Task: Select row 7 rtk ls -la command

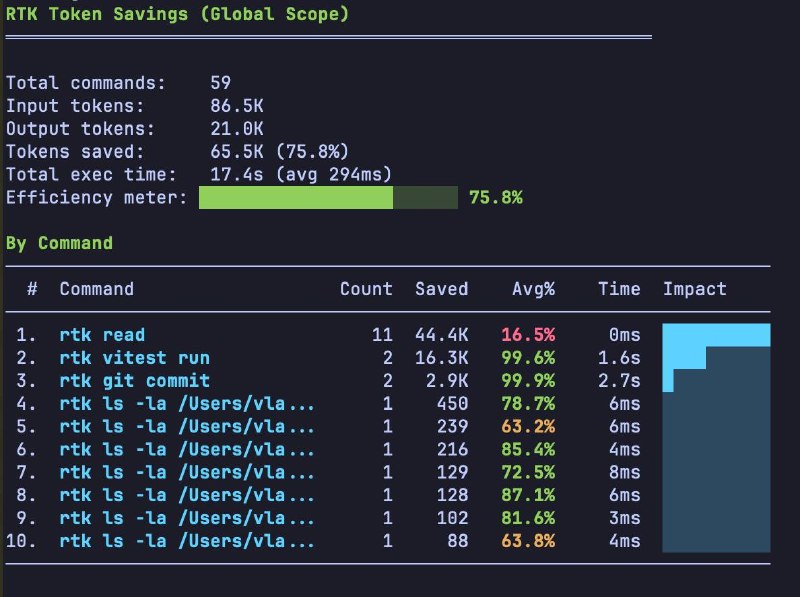Action: tap(187, 472)
